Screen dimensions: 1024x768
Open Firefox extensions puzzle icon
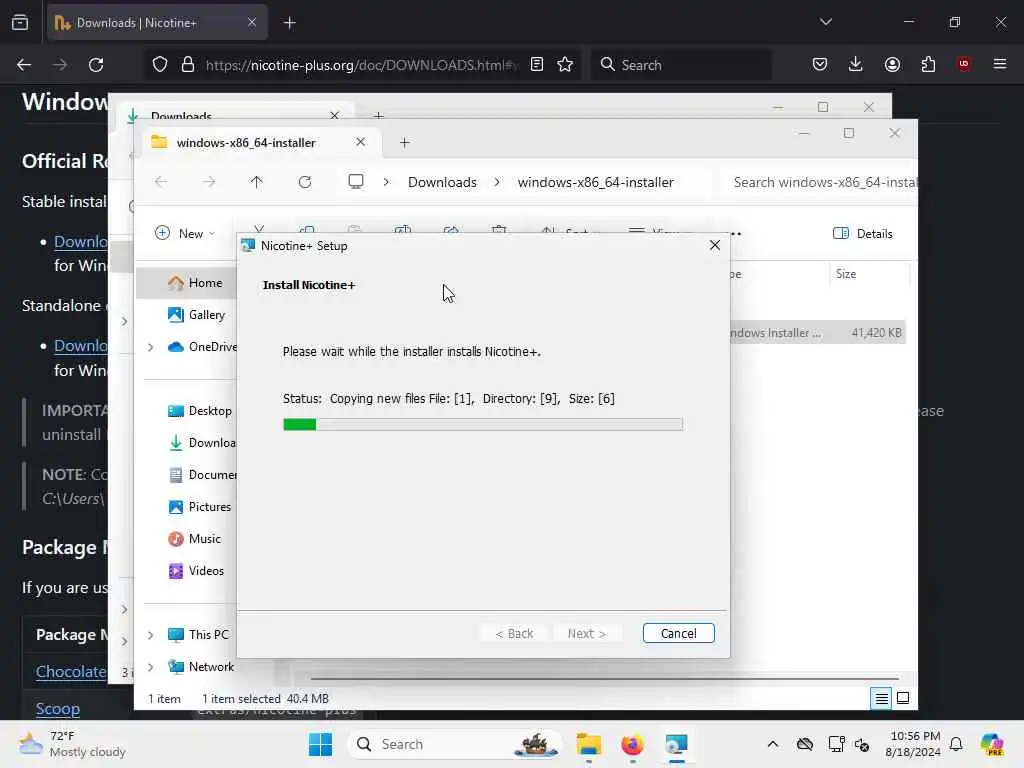click(x=928, y=64)
